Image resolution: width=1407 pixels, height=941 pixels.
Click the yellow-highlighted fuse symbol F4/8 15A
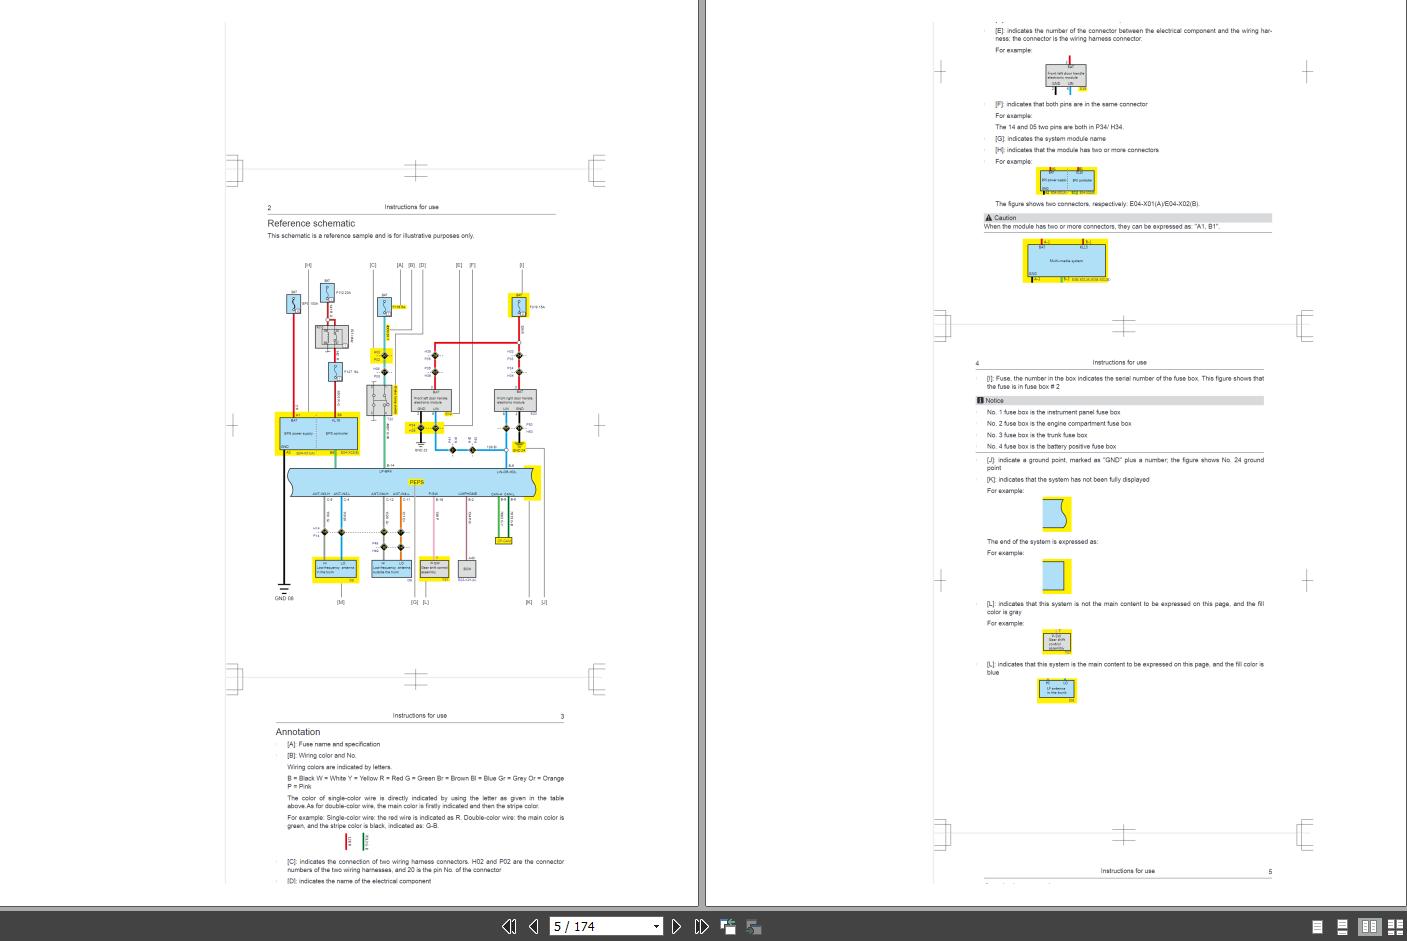pyautogui.click(x=519, y=305)
